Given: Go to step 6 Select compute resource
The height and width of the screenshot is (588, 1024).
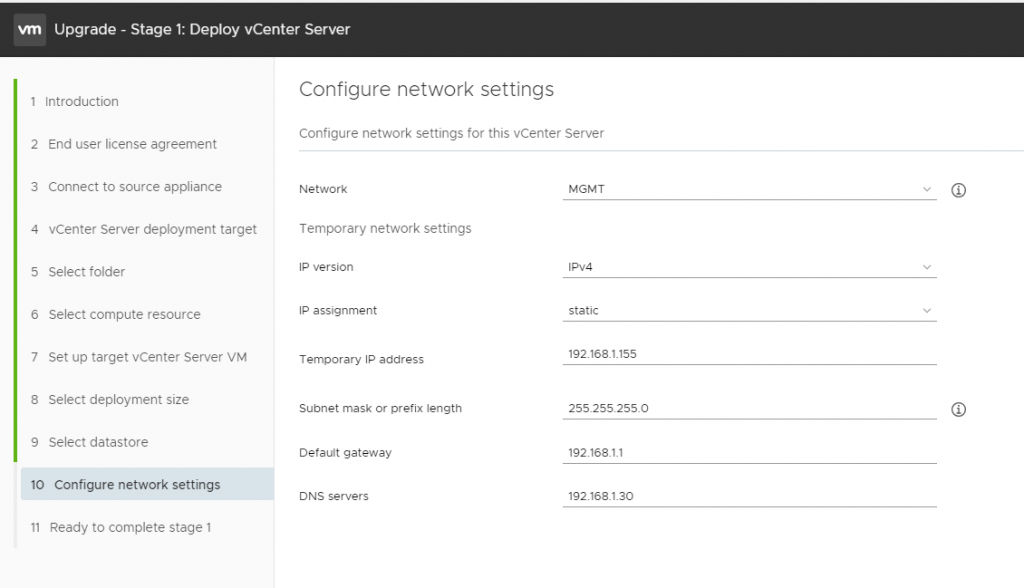Looking at the screenshot, I should click(x=116, y=314).
